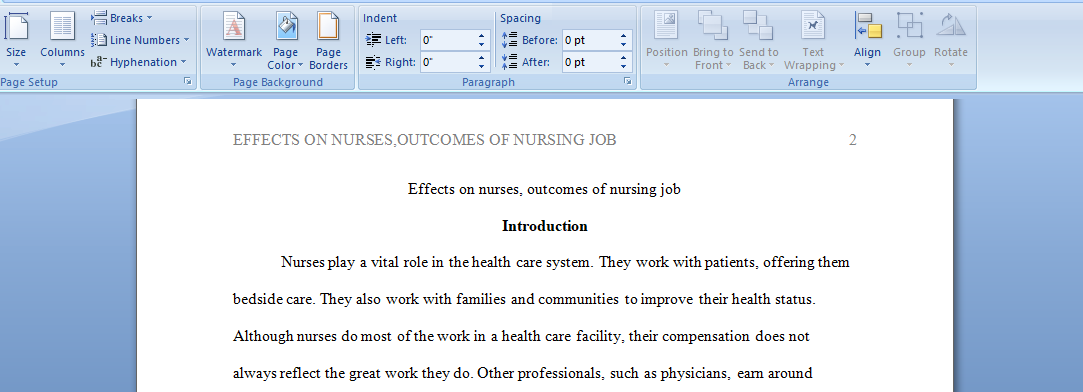Click the page header text EFFECTS ON NURSES
Screen dimensions: 1083x392
click(x=425, y=140)
